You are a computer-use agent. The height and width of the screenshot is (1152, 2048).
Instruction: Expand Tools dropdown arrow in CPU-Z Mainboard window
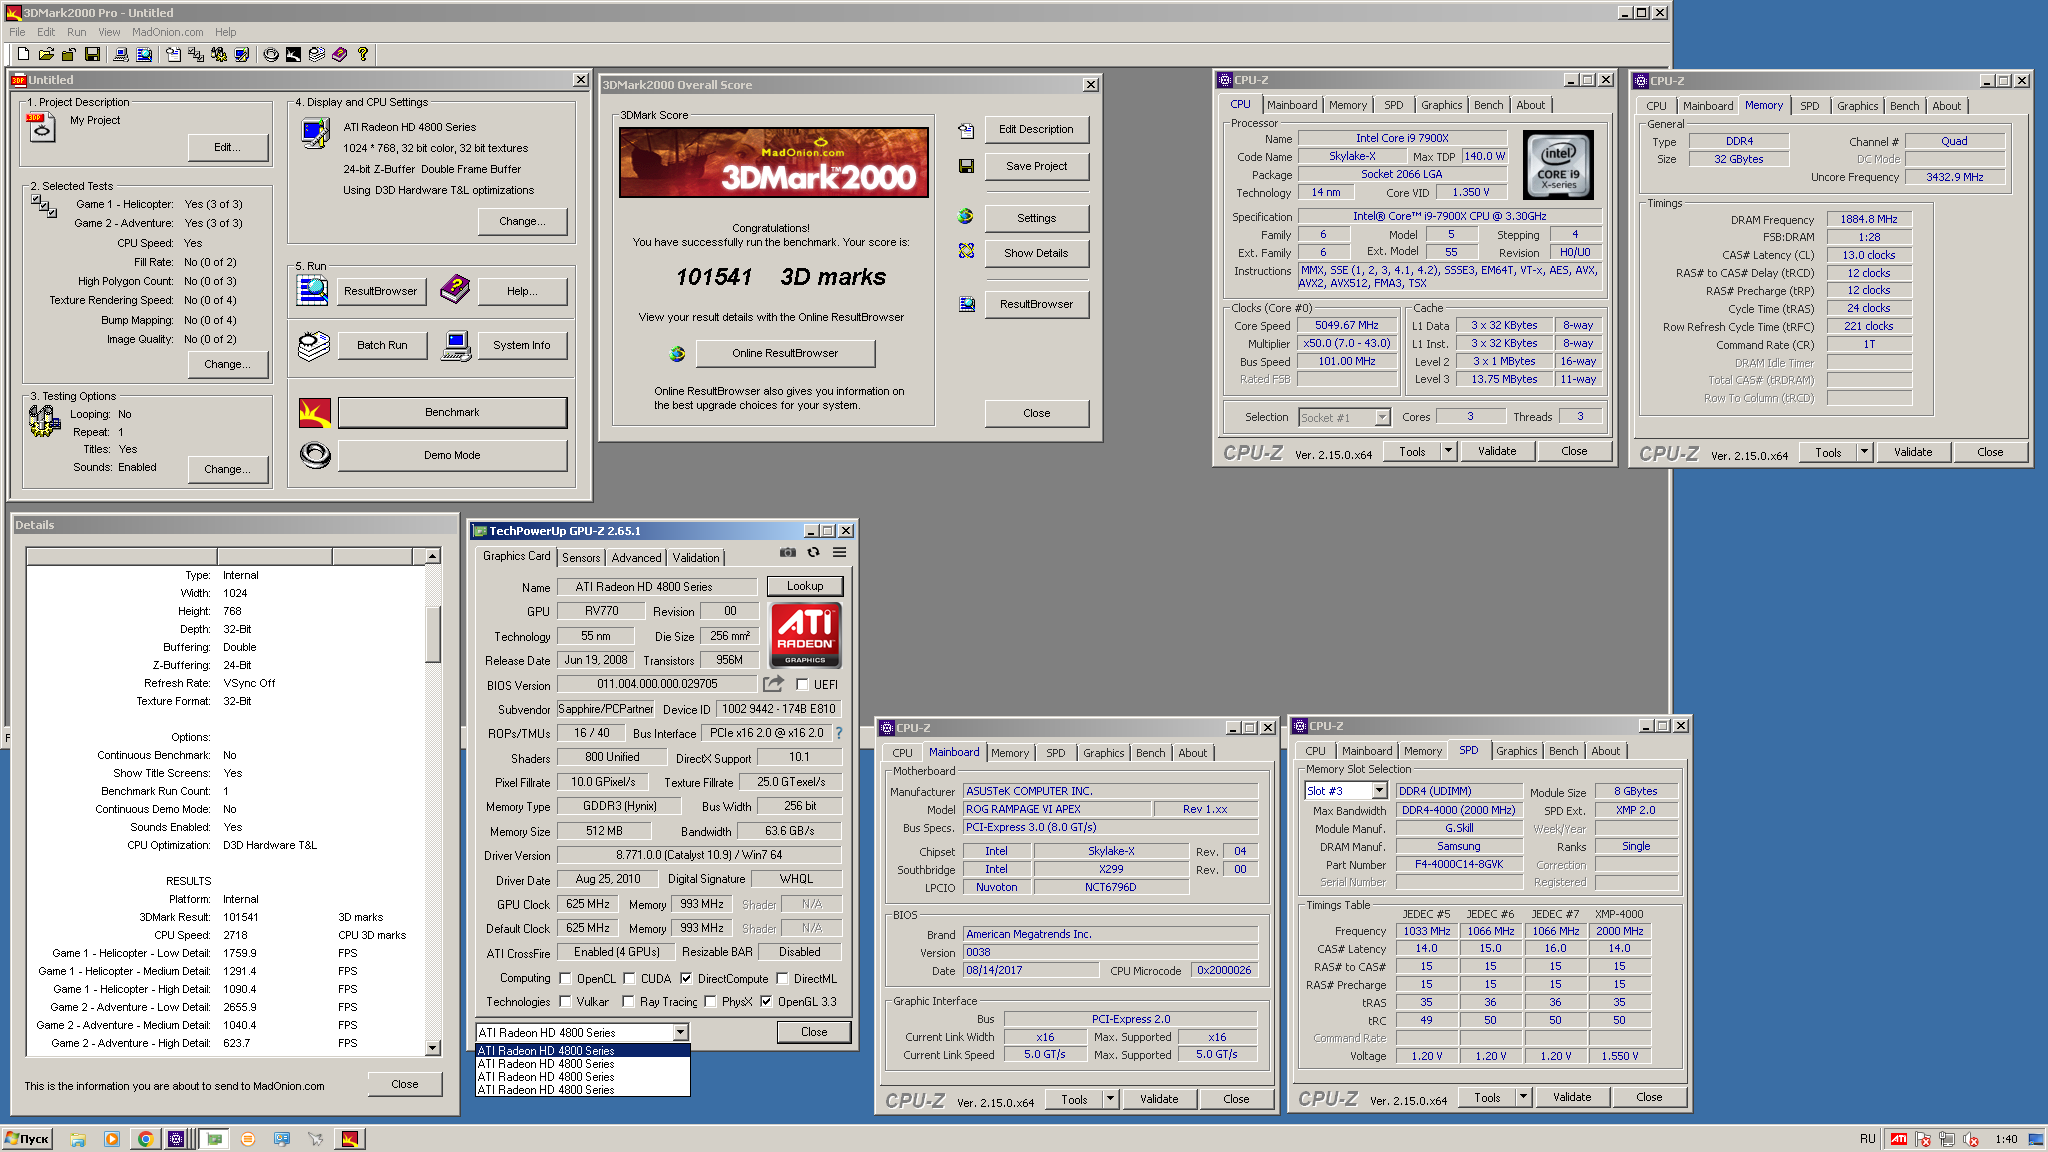(1110, 1099)
